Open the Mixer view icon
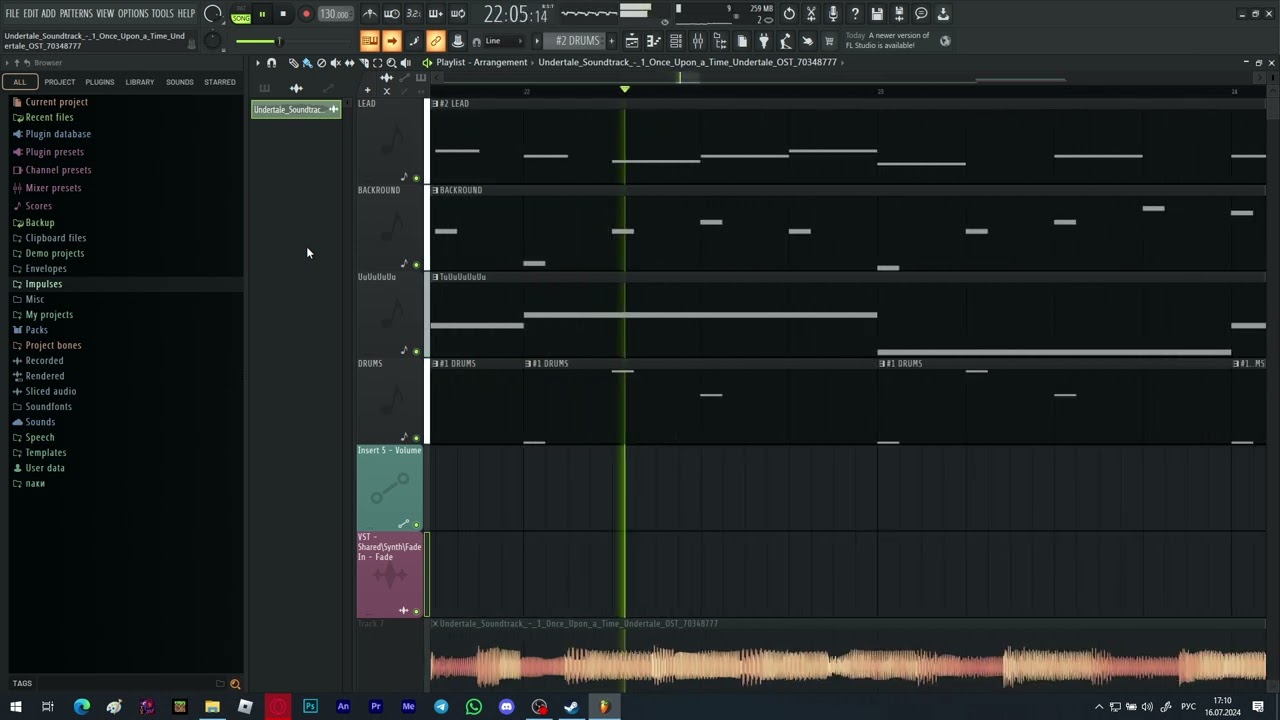This screenshot has height=720, width=1280. (698, 41)
